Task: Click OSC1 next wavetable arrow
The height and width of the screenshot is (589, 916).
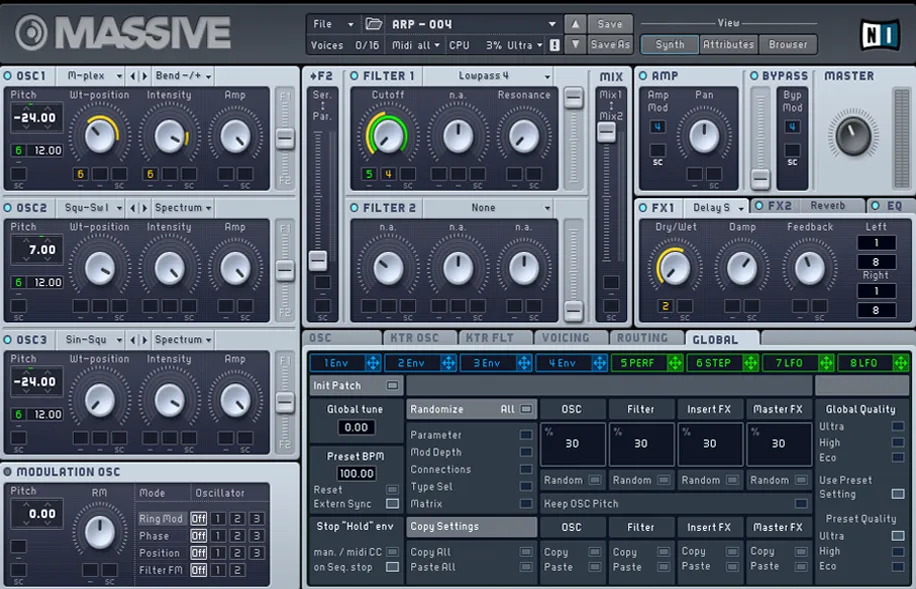Action: (x=144, y=76)
